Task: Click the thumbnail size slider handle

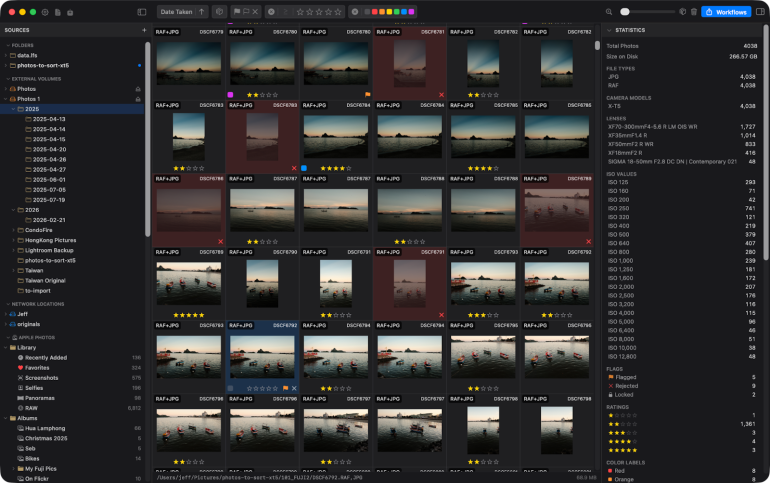Action: coord(625,12)
